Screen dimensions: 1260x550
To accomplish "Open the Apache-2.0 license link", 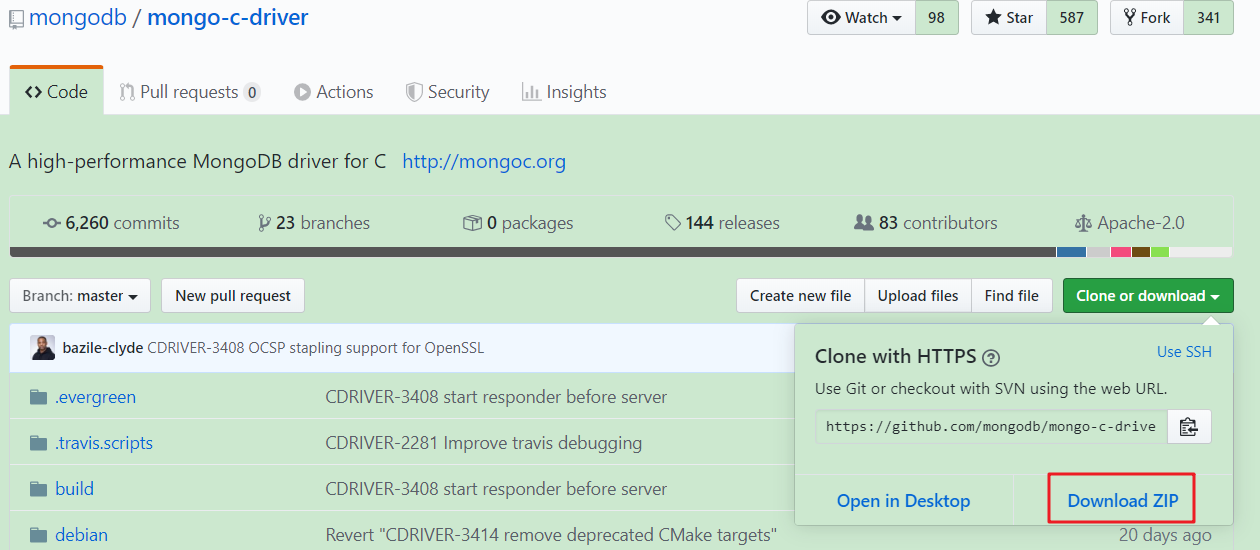I will click(1129, 223).
